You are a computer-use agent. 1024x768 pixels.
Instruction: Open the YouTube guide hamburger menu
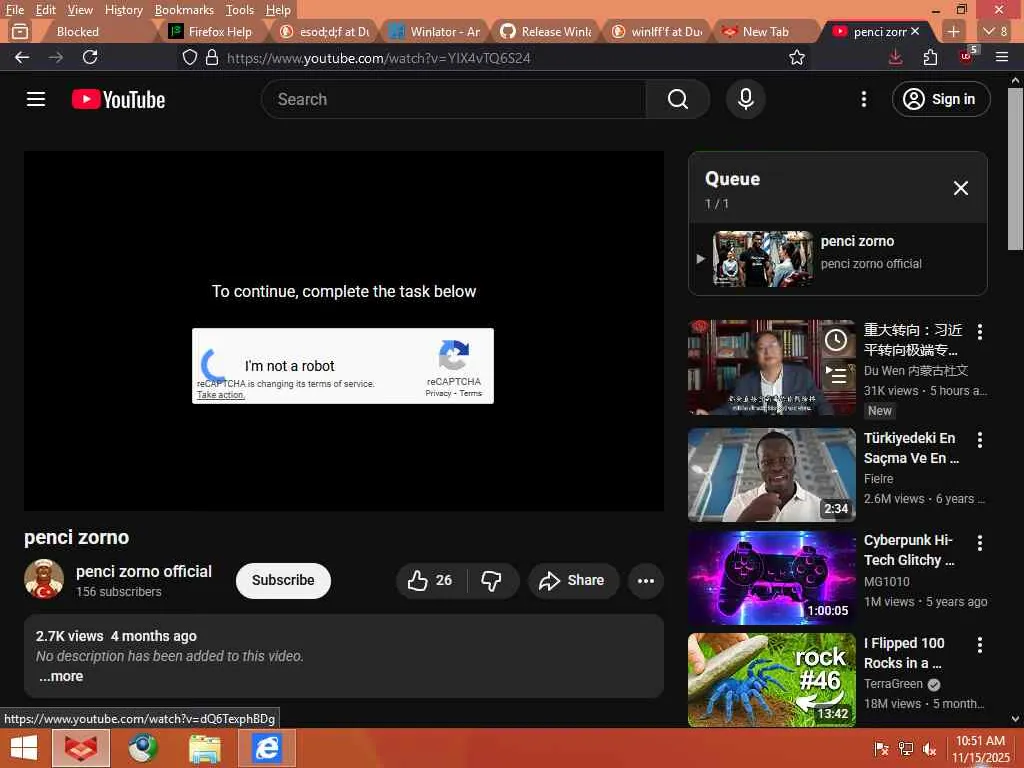coord(36,99)
